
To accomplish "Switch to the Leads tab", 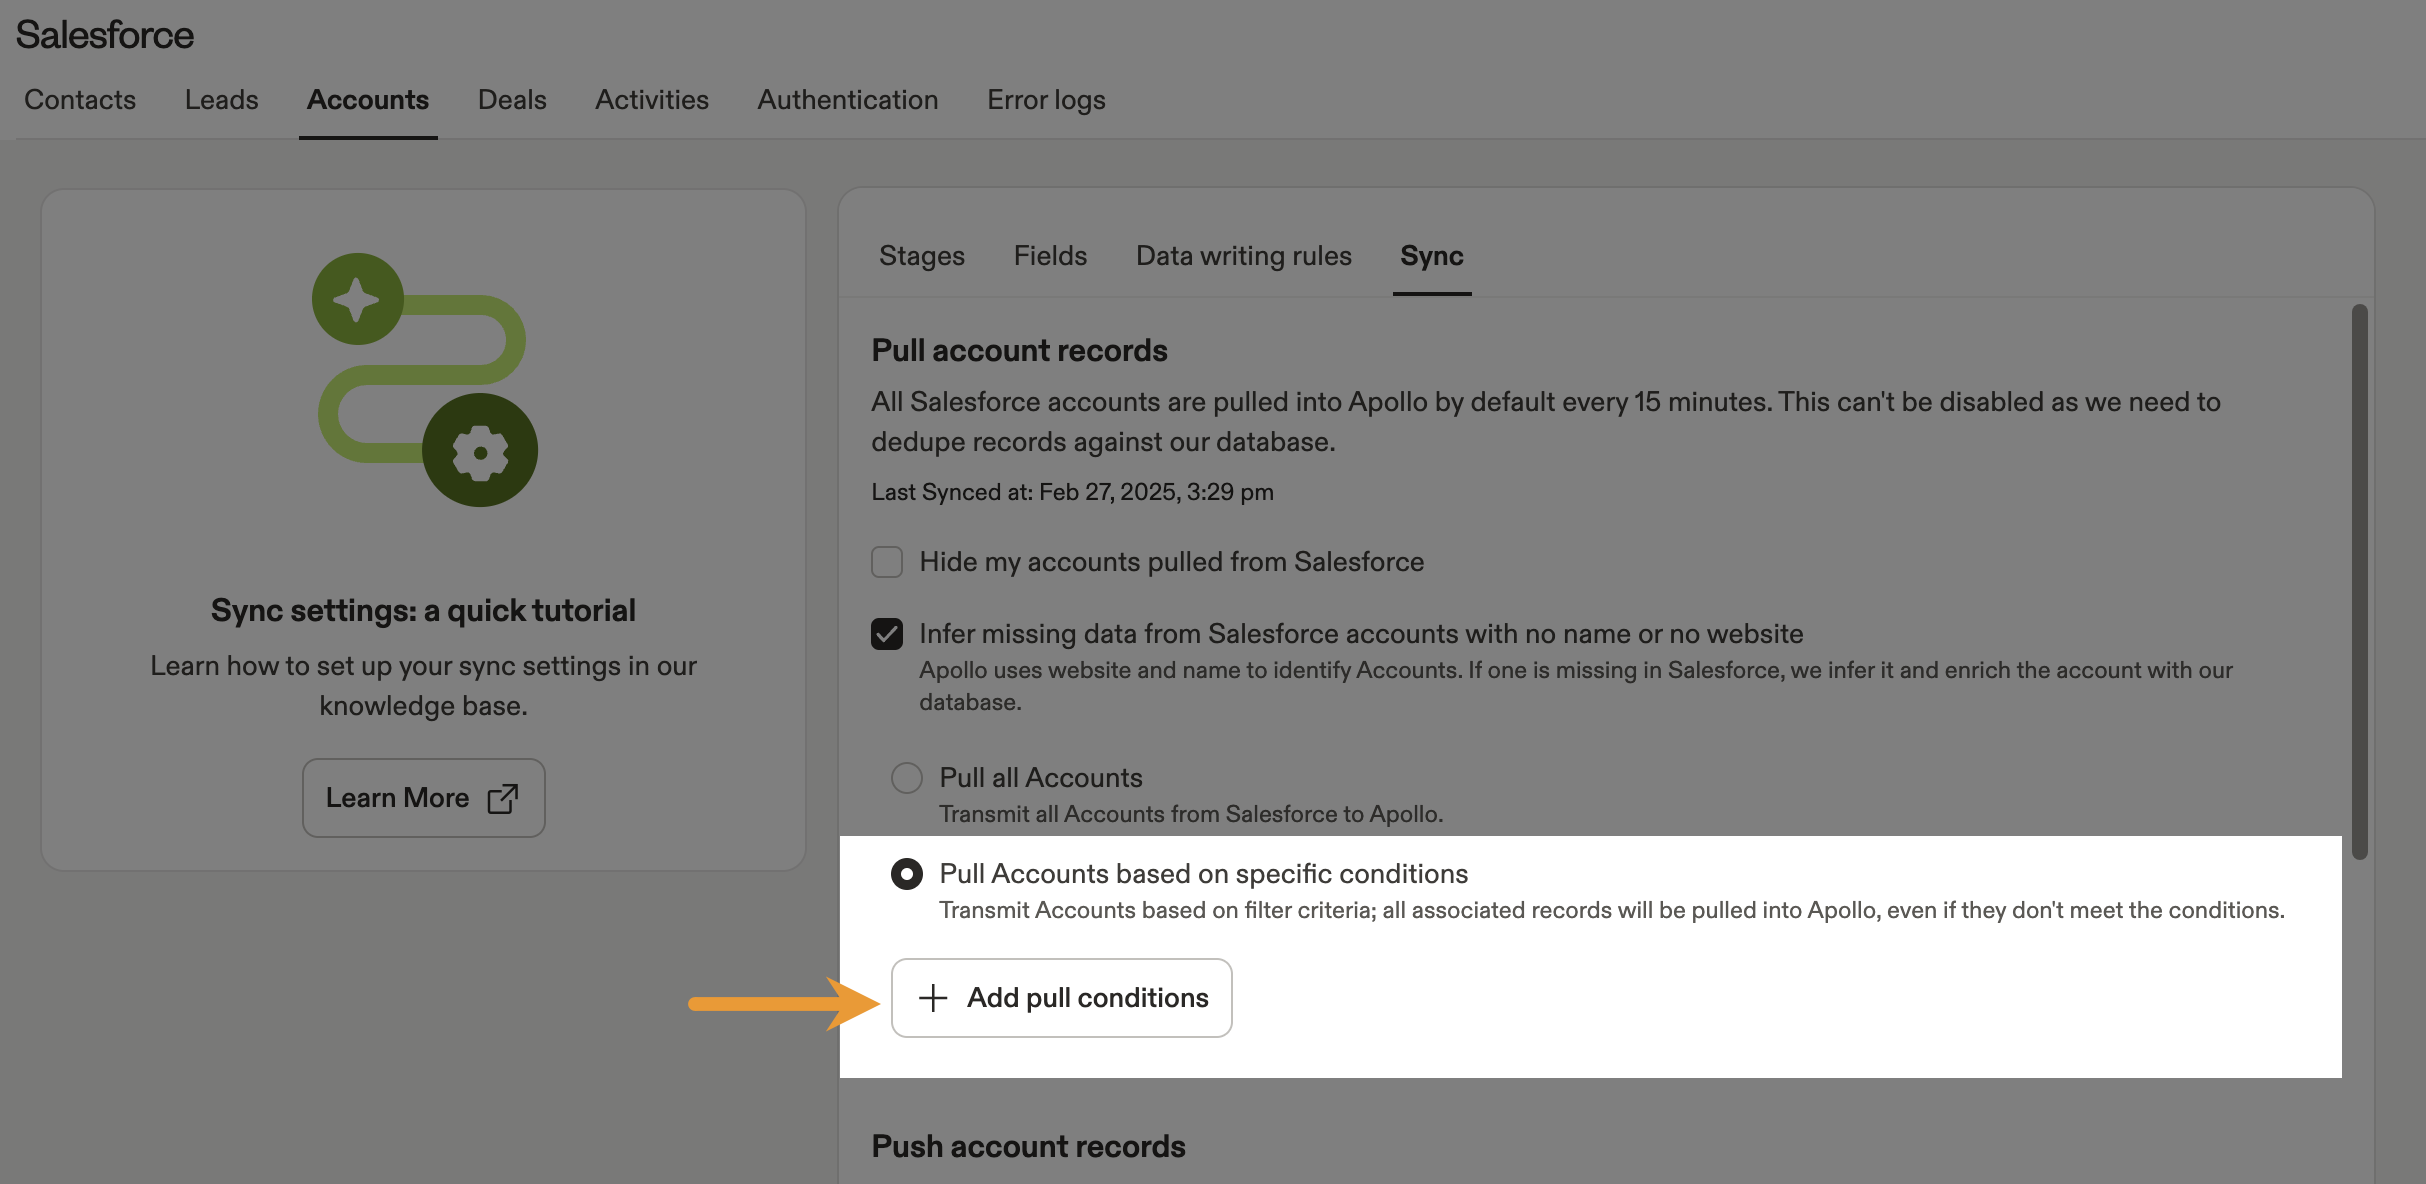I will (221, 100).
